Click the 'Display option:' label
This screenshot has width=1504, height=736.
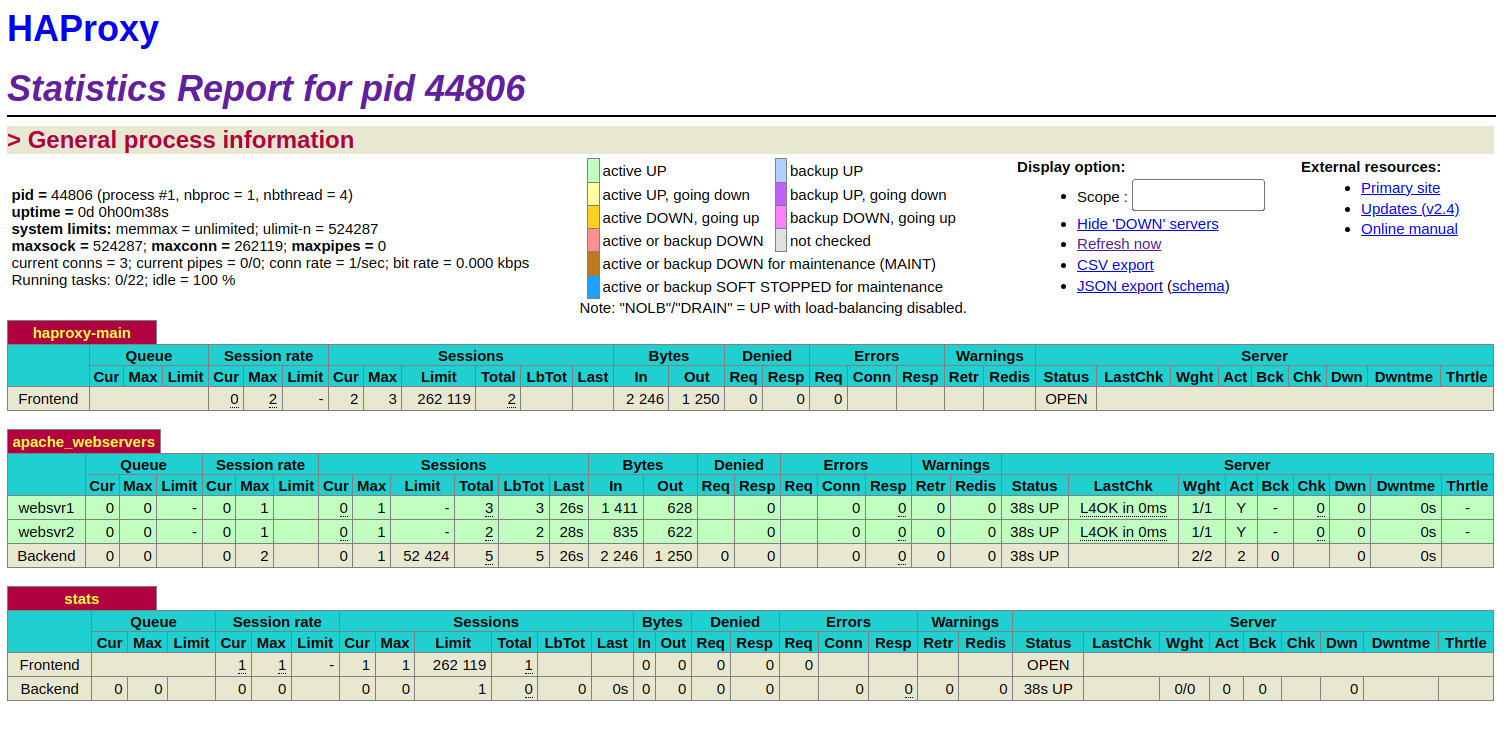tap(1071, 167)
